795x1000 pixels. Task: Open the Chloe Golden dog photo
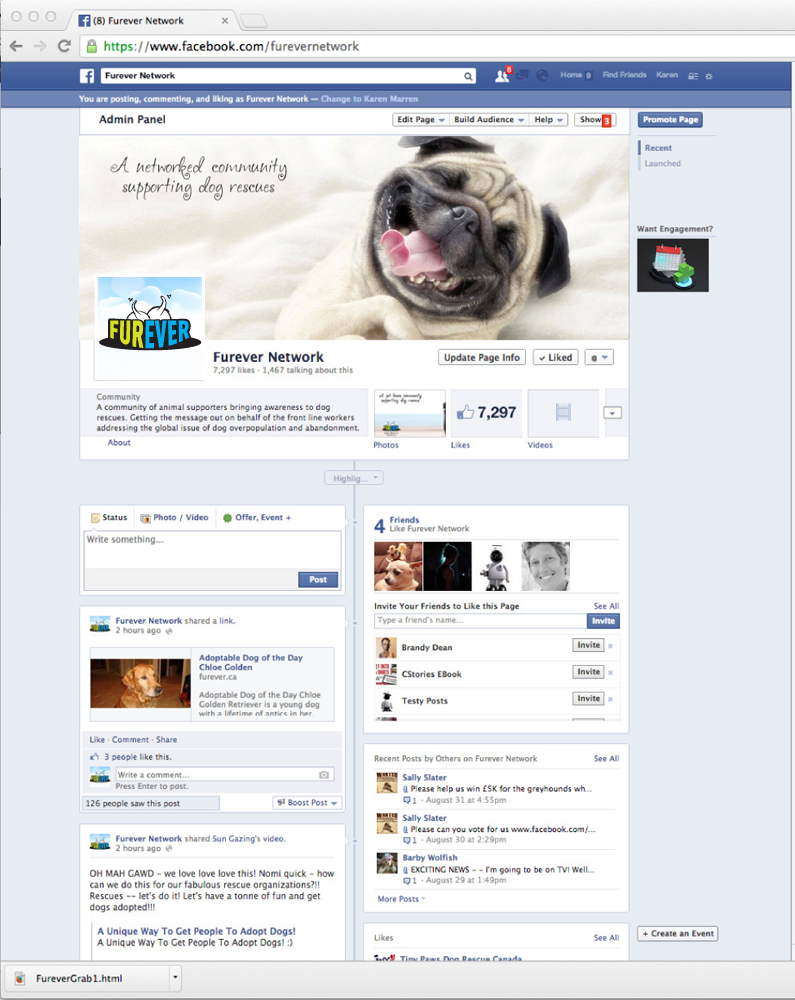pos(140,683)
